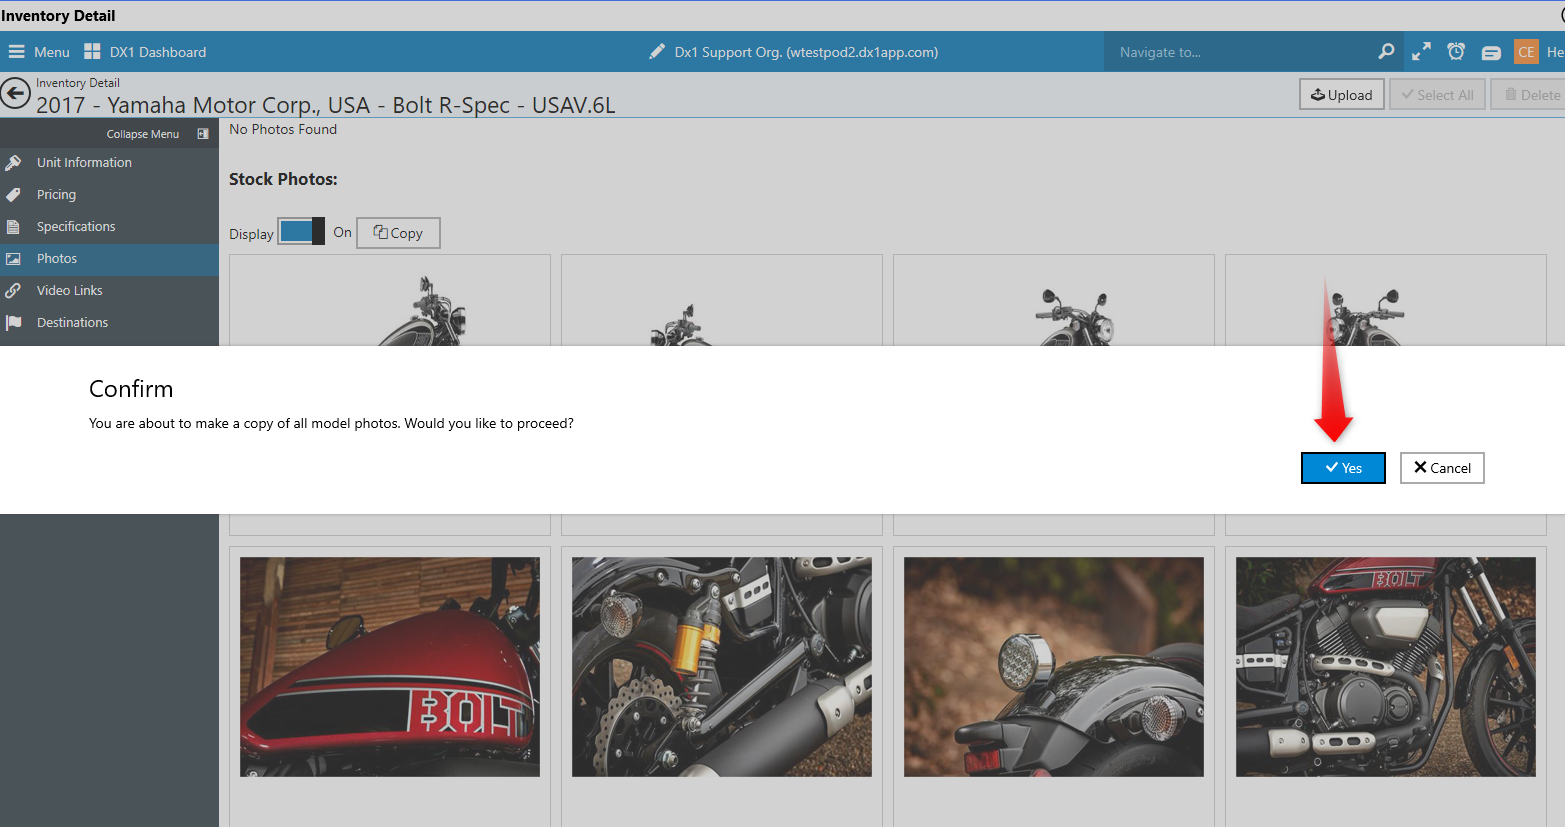Select the rear fender taillight photo
Viewport: 1565px width, 827px height.
click(1054, 667)
